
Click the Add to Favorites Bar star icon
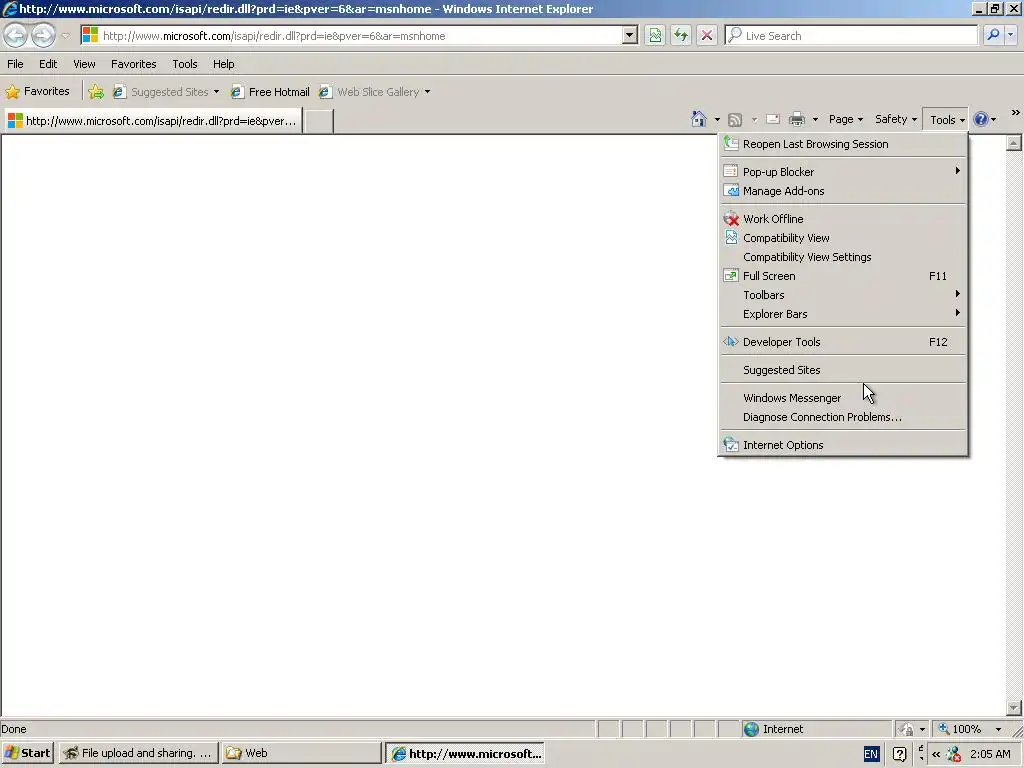(96, 92)
